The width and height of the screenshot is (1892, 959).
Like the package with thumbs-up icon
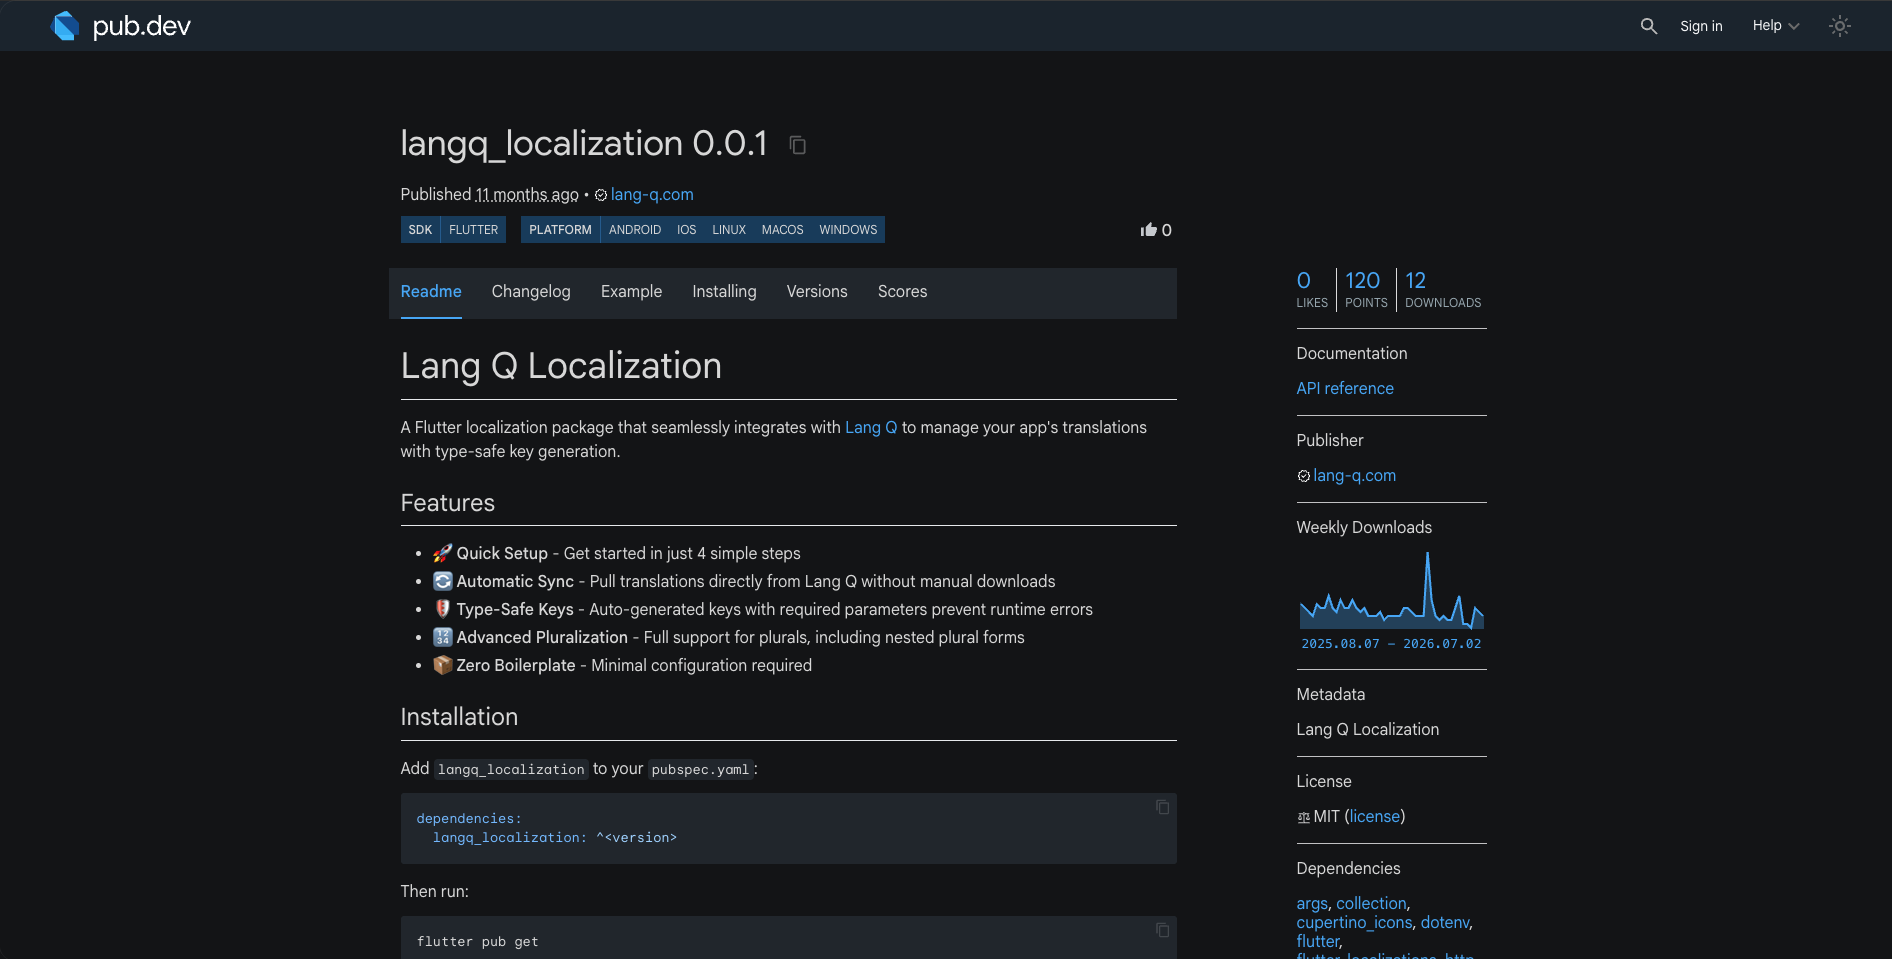click(1149, 230)
